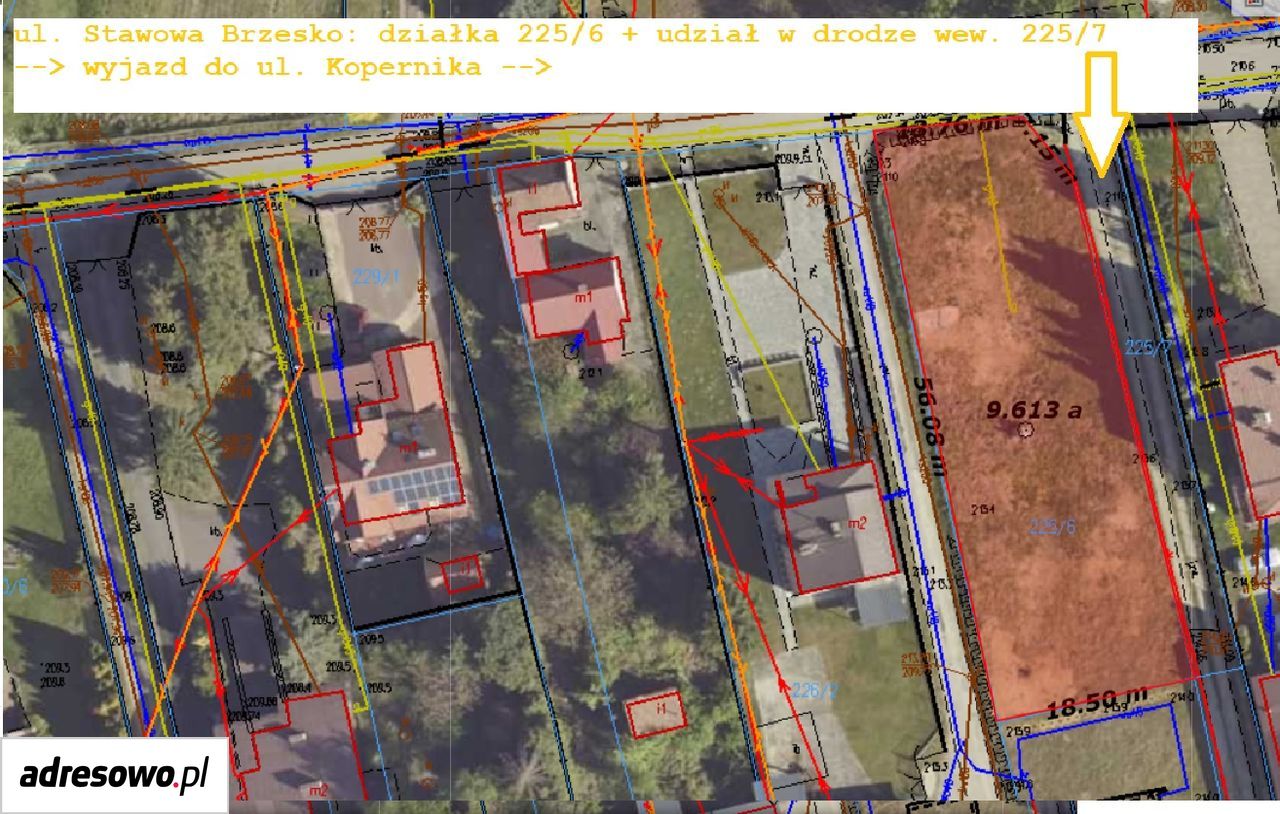1280x814 pixels.
Task: Click the yellow down arrow pointing to road 225/7
Action: tap(1103, 115)
